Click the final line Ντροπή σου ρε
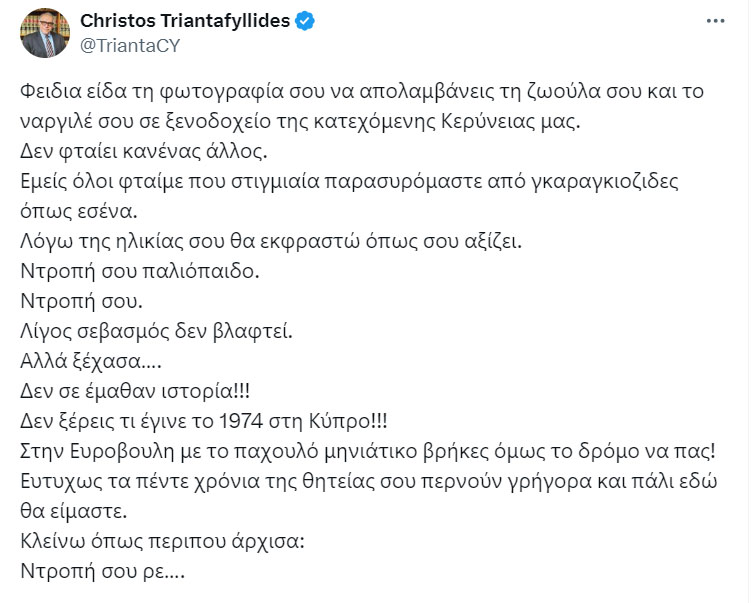The width and height of the screenshot is (754, 603). tap(102, 571)
